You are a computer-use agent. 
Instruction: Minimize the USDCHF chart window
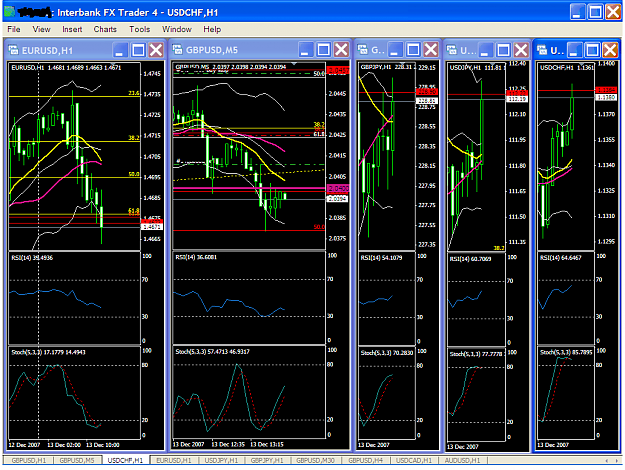click(x=574, y=50)
